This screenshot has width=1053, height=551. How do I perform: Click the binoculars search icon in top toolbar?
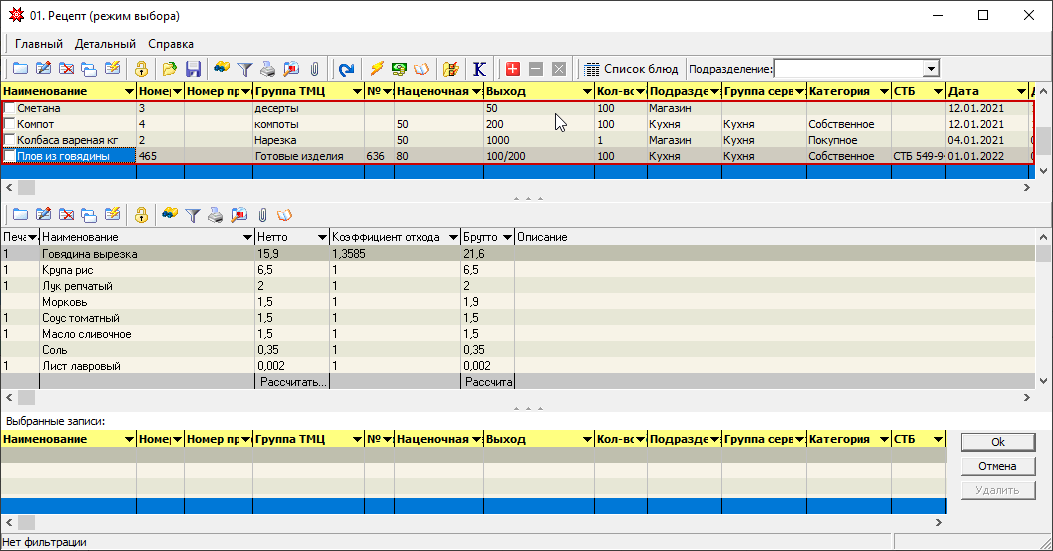click(222, 69)
